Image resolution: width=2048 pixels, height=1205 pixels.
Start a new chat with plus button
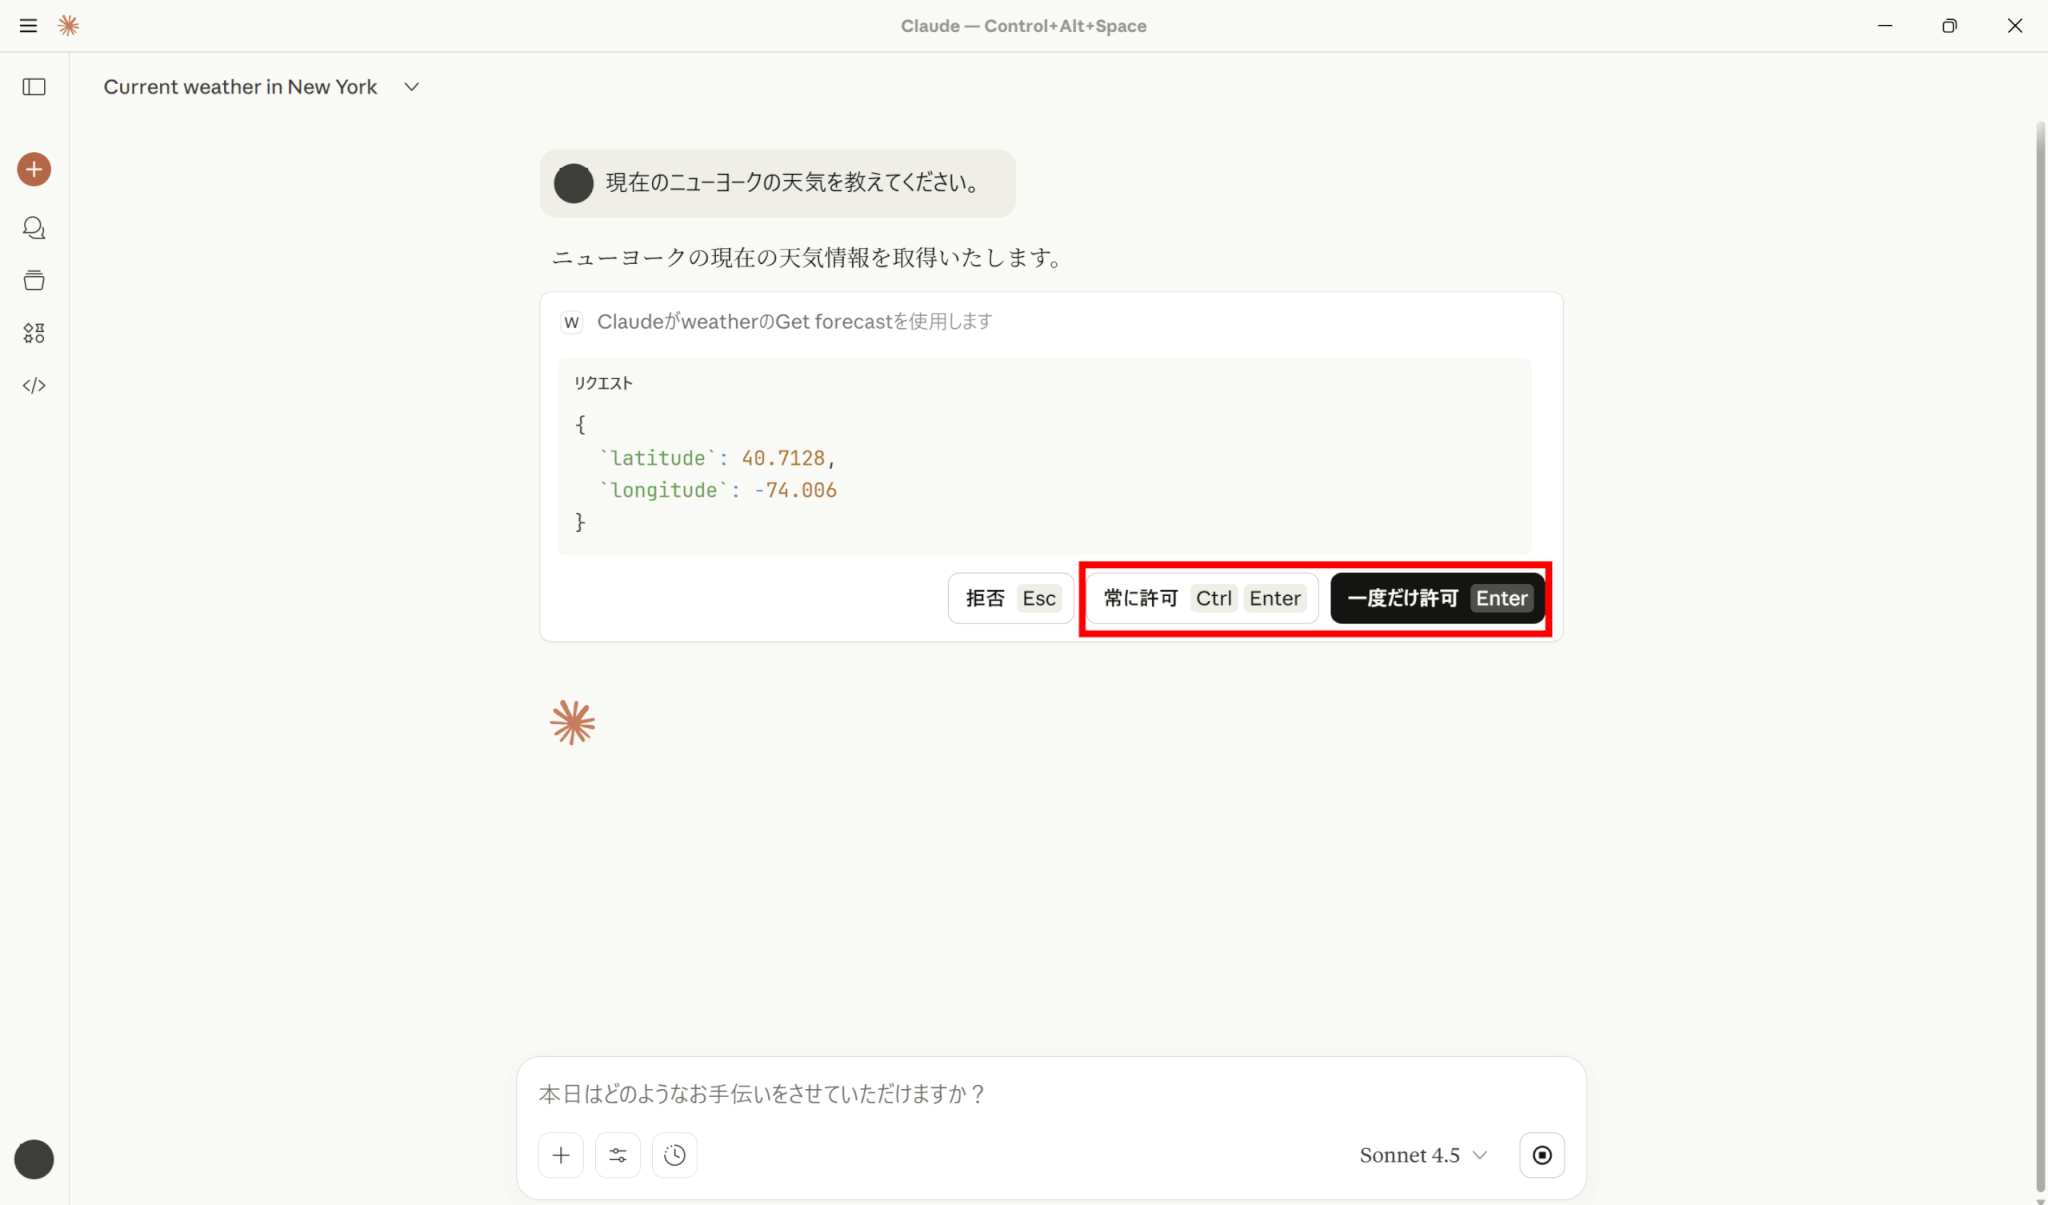(34, 169)
